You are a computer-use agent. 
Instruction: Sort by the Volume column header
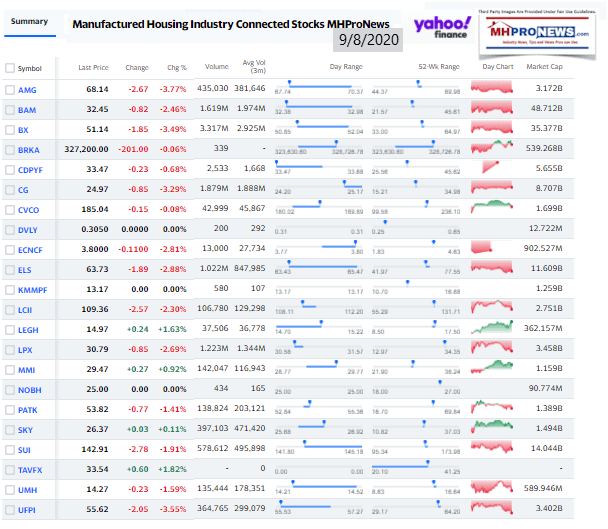(x=216, y=67)
